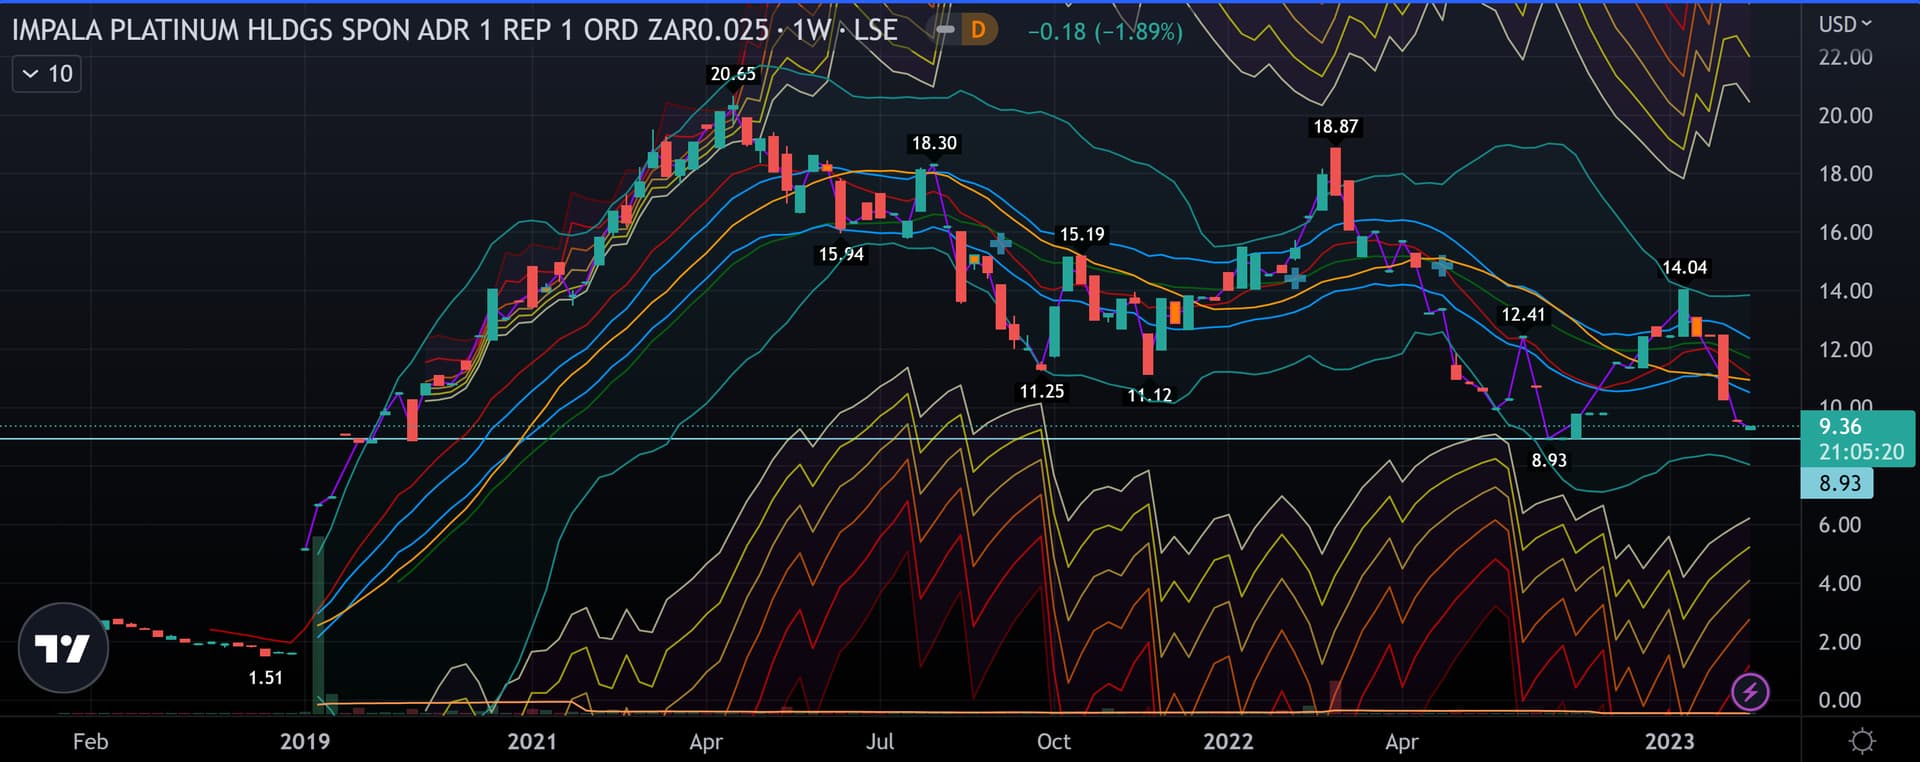Click the 2022 label on time axis
The image size is (1920, 762).
click(1228, 741)
